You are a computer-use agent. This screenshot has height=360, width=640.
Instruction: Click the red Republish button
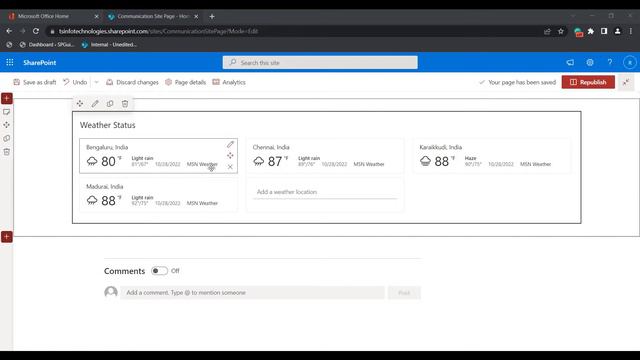click(588, 82)
